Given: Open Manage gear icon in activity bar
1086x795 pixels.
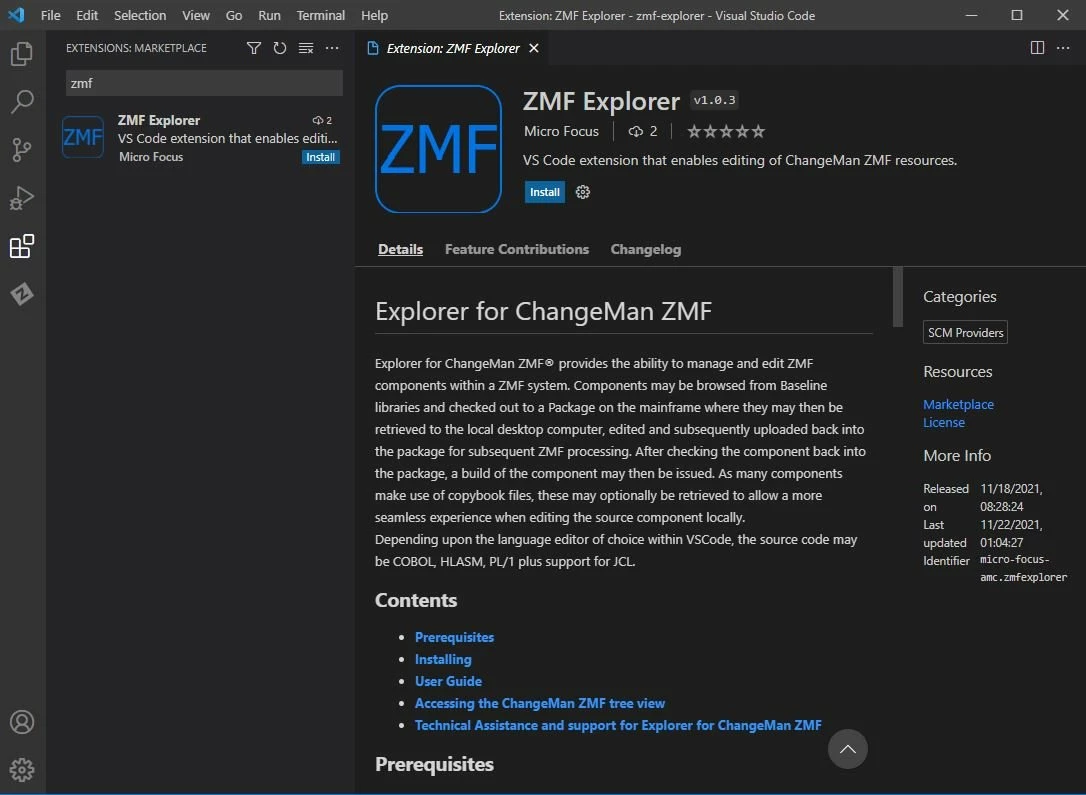Looking at the screenshot, I should 22,769.
